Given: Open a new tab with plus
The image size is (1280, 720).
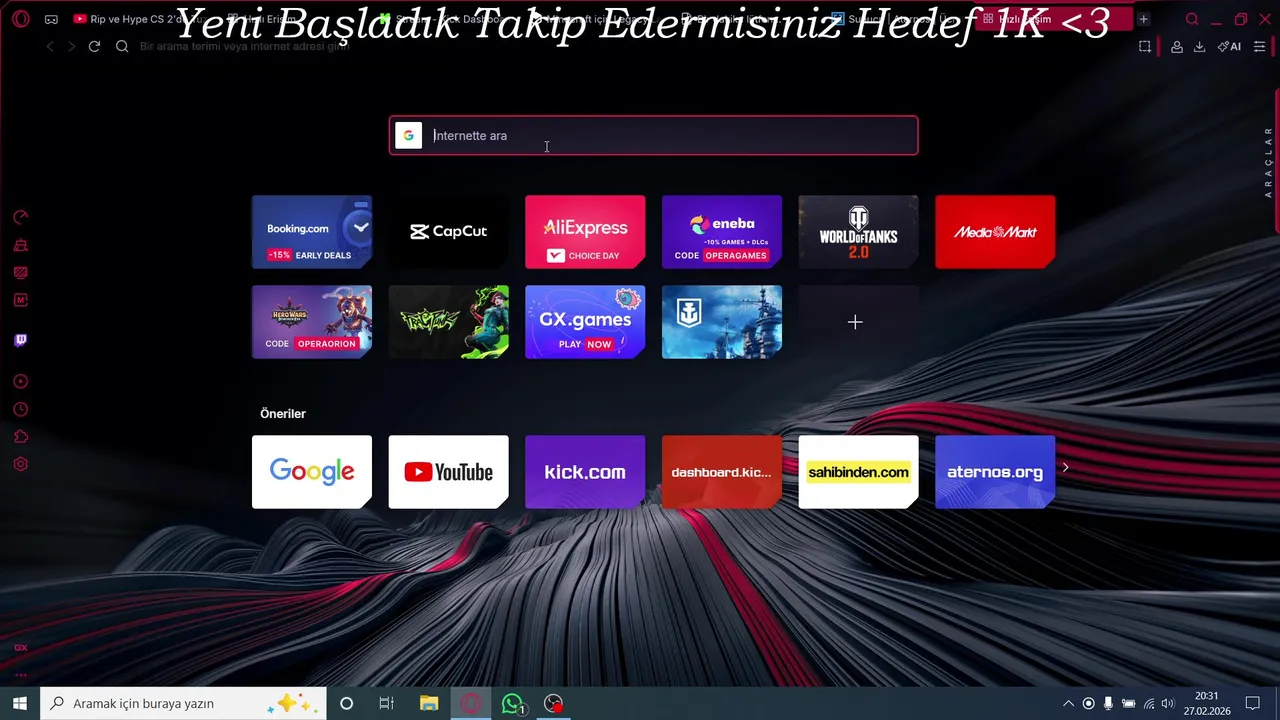Looking at the screenshot, I should click(x=1143, y=19).
